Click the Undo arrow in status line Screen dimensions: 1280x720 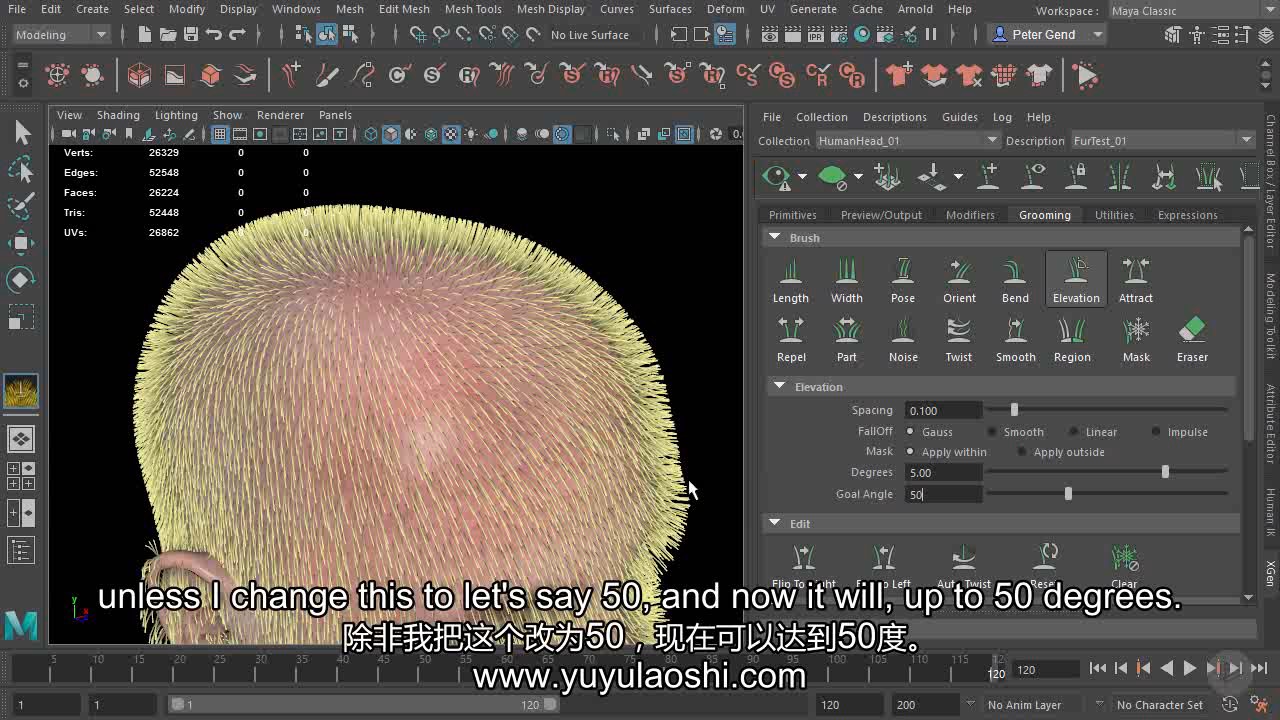[x=213, y=34]
